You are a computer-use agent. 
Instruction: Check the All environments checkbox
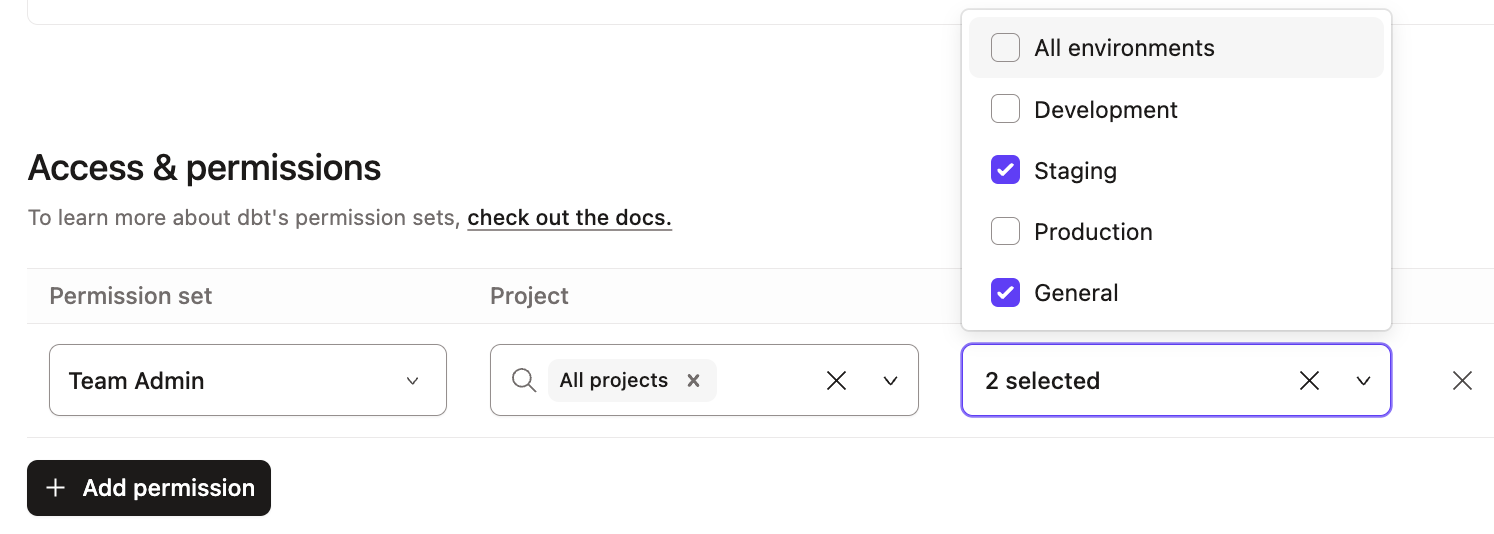(x=1005, y=48)
